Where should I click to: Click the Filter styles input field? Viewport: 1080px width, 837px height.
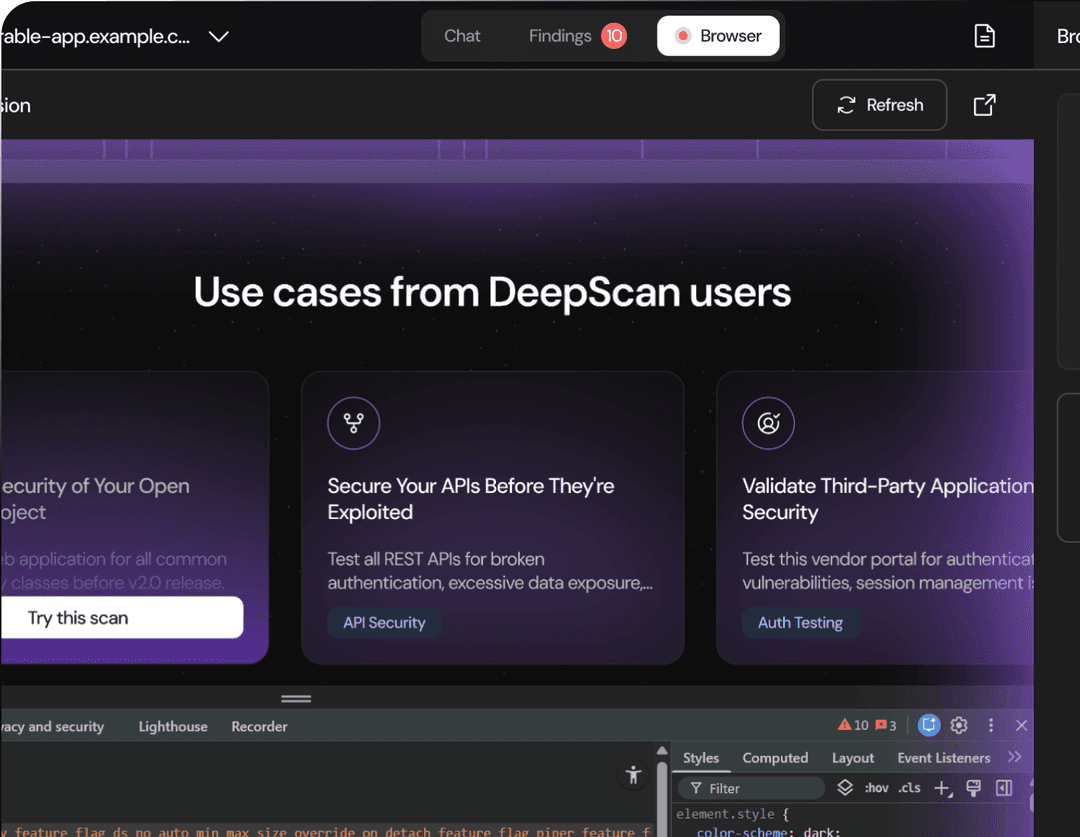[751, 788]
